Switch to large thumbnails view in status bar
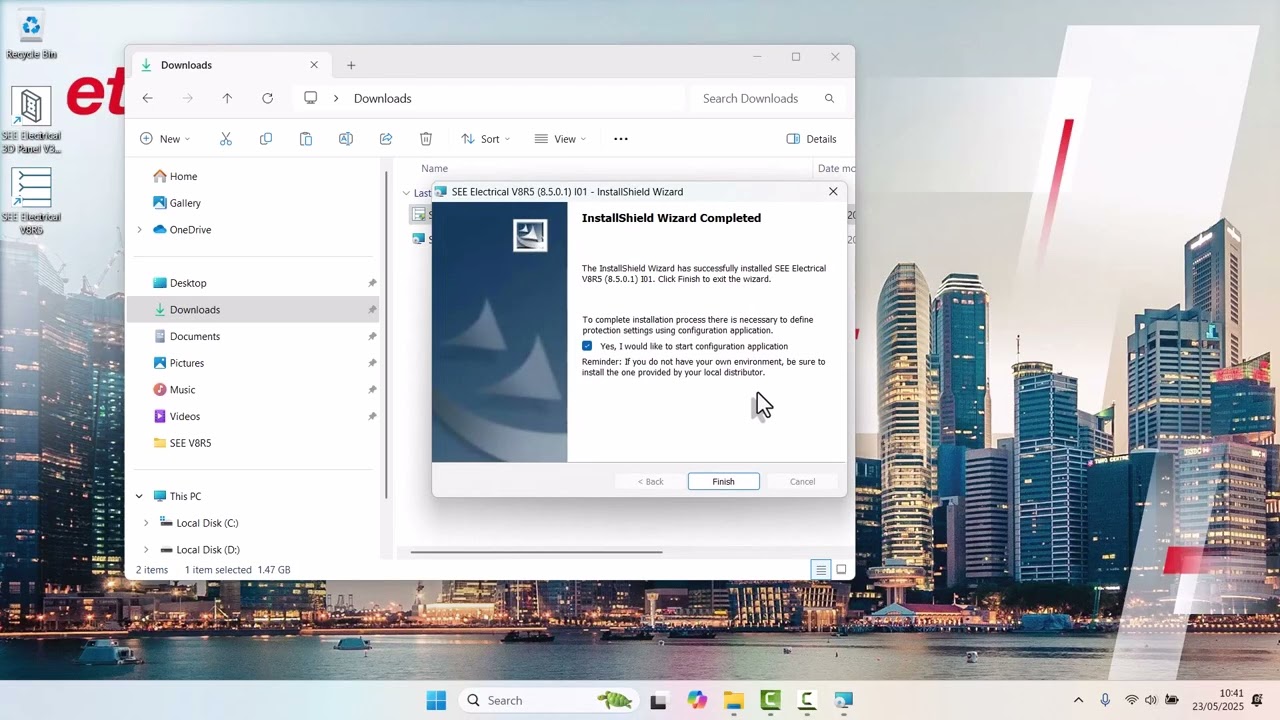Image resolution: width=1280 pixels, height=720 pixels. (x=841, y=570)
